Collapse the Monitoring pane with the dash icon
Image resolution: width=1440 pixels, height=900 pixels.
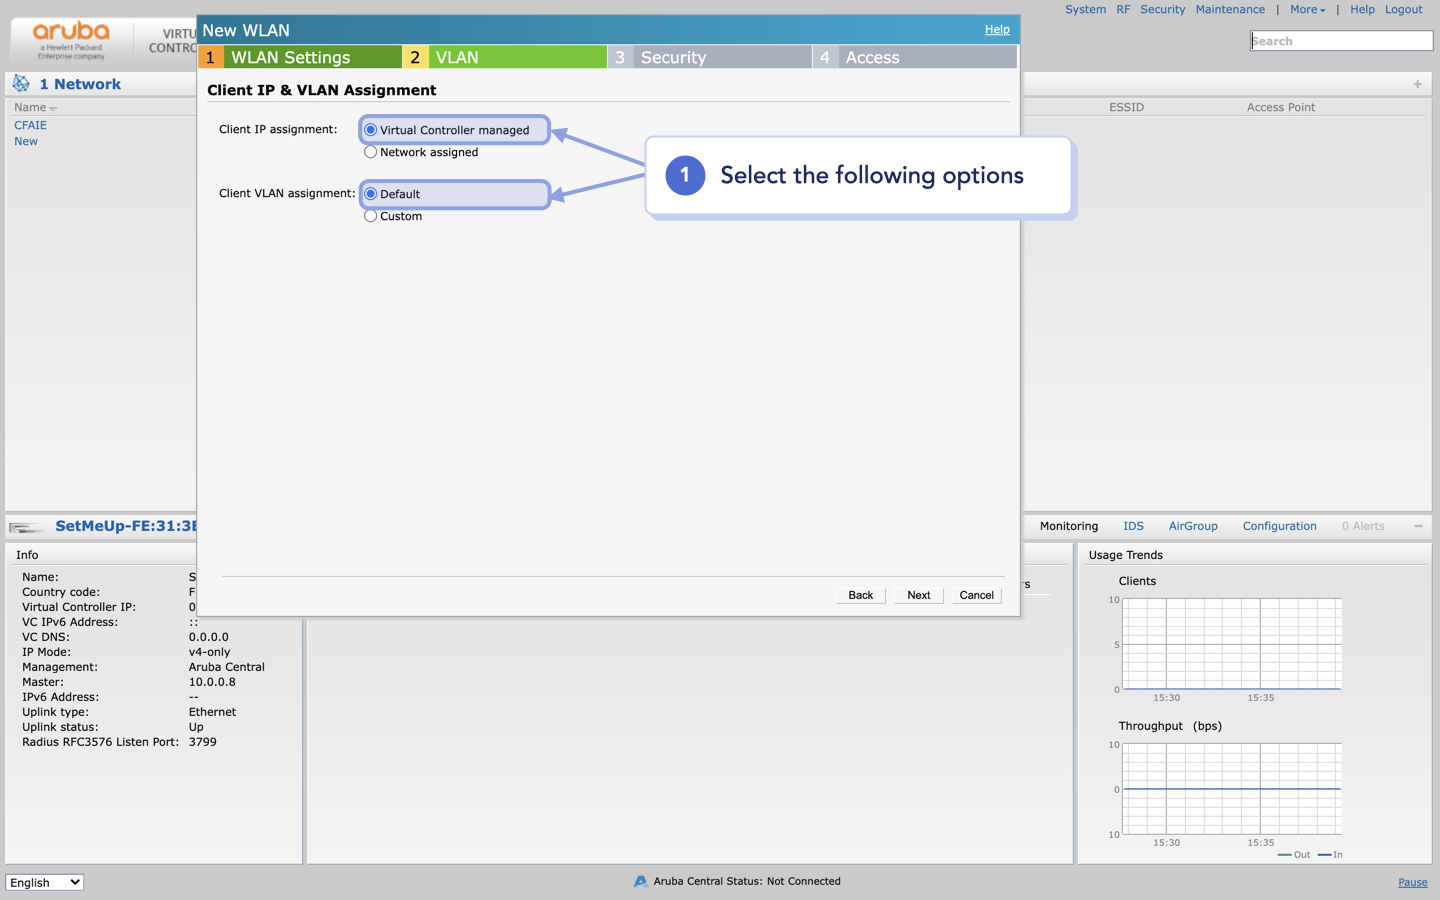click(x=1418, y=525)
